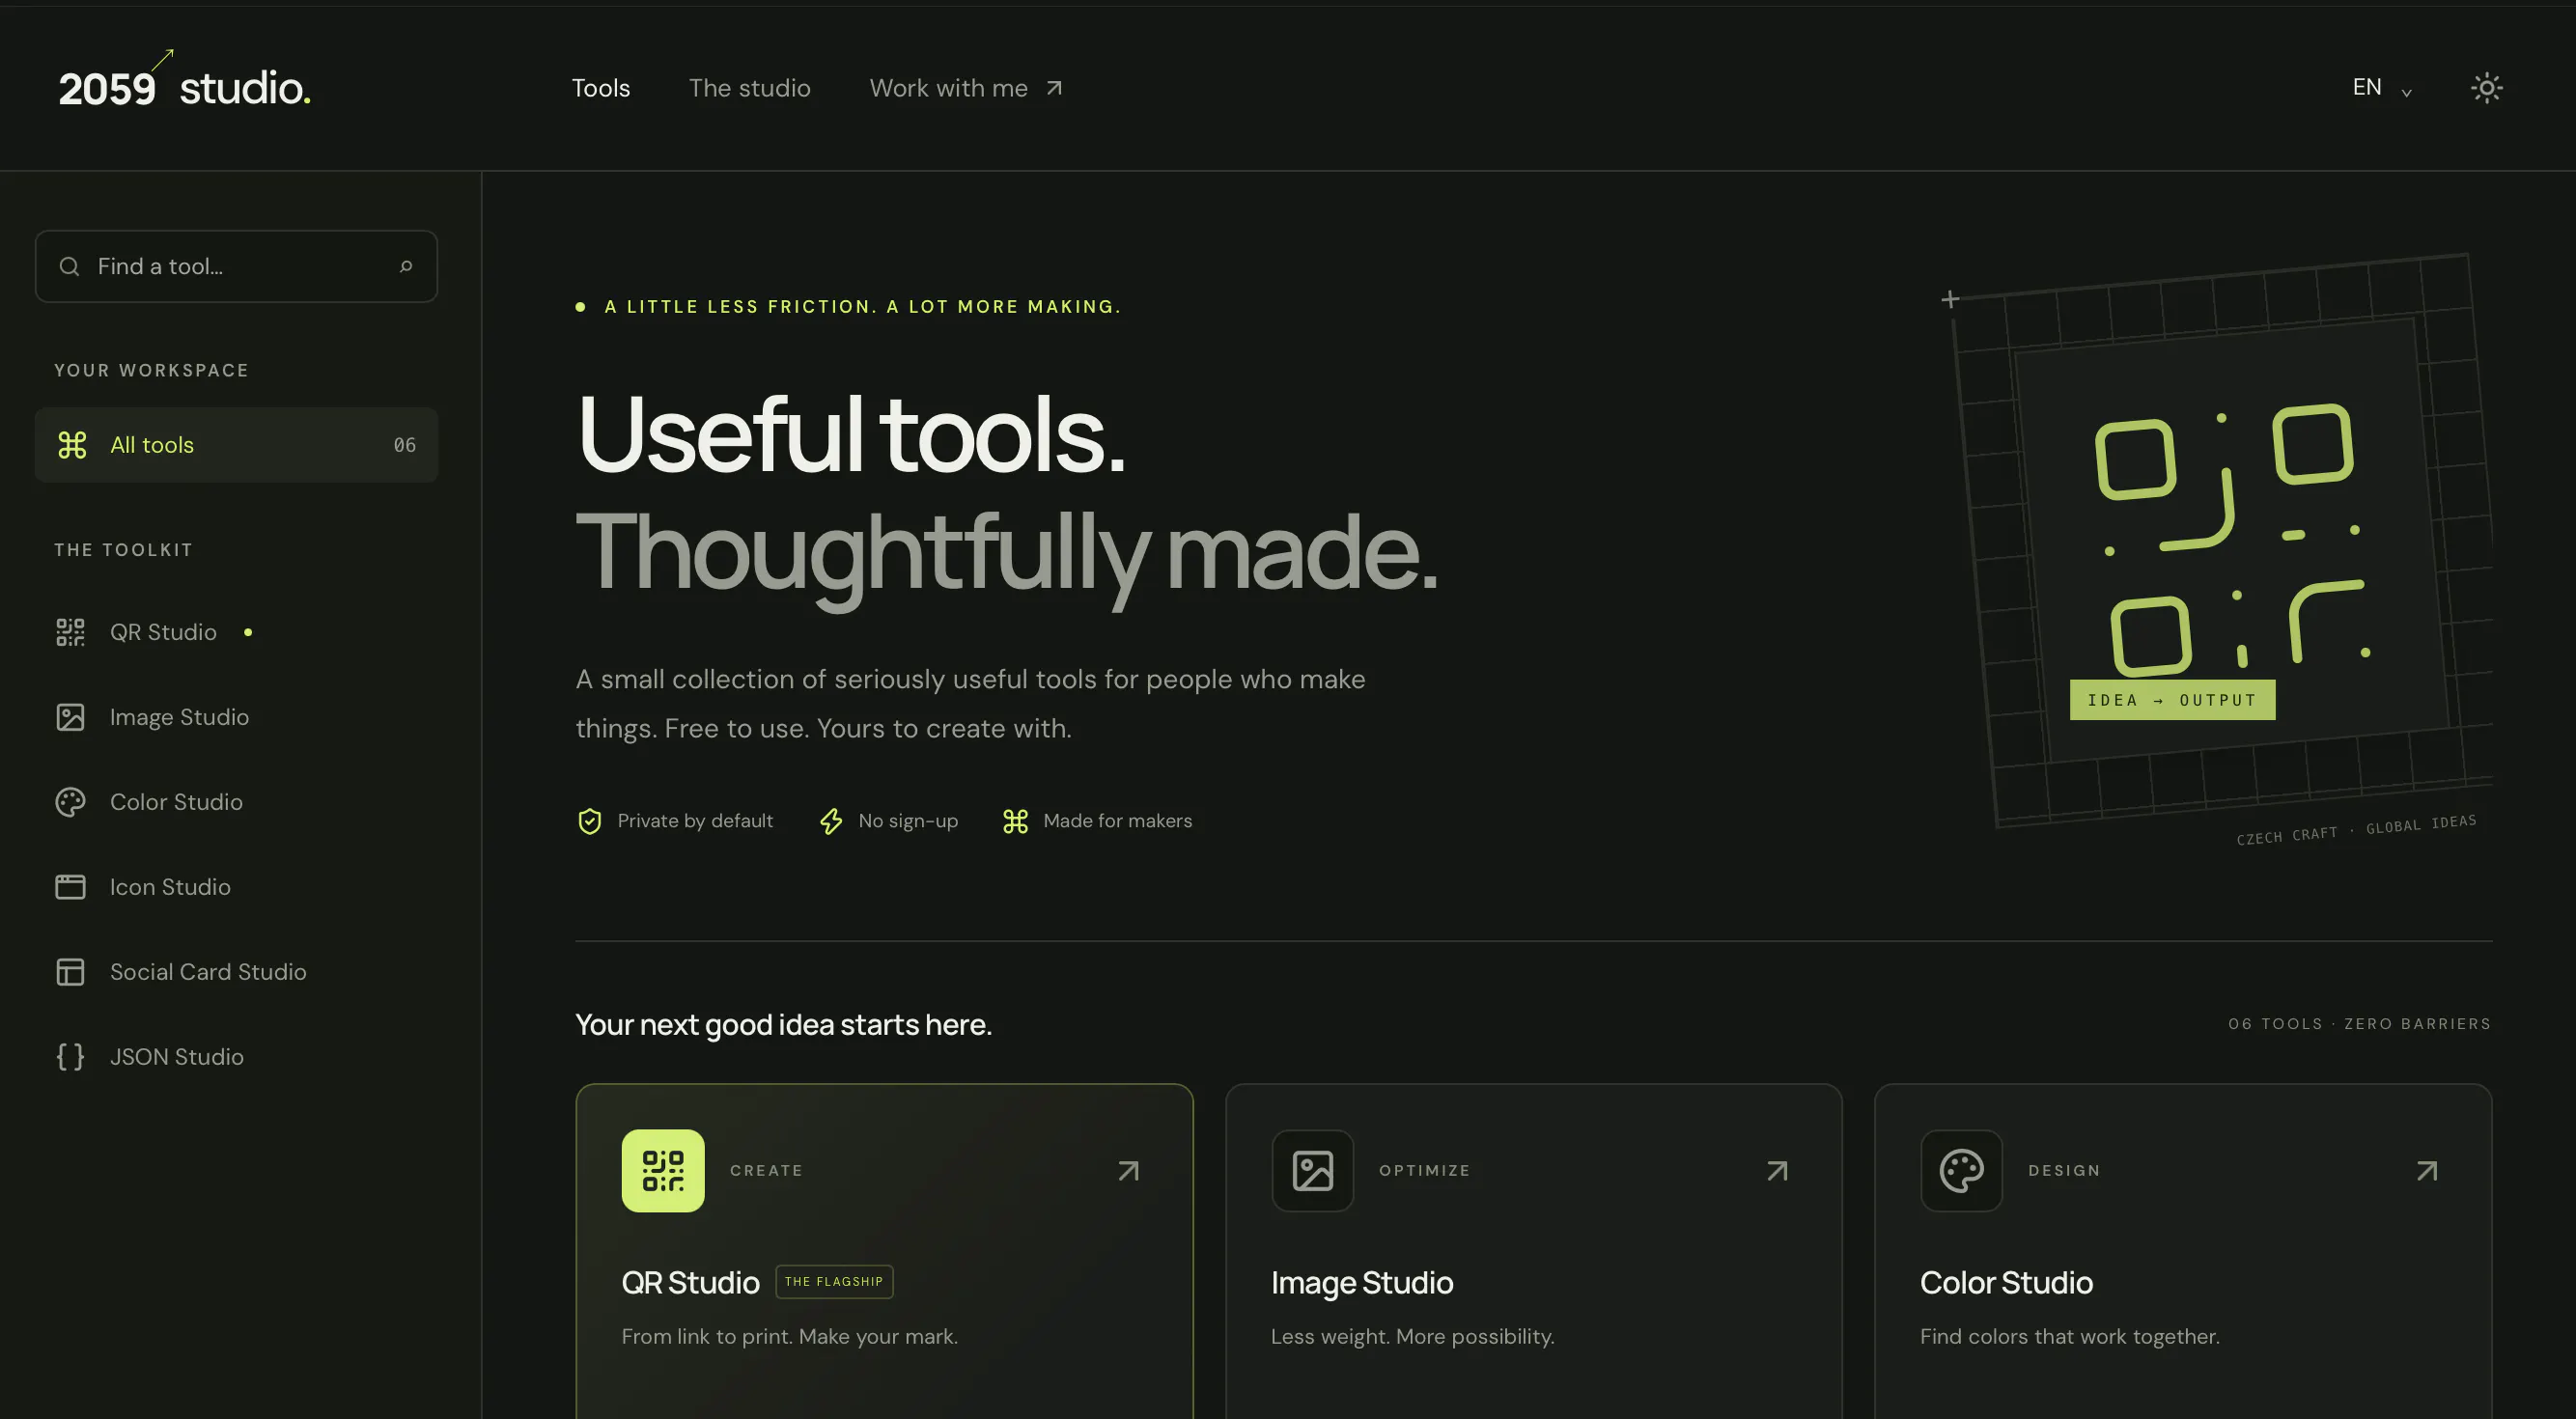Screen dimensions: 2576x1419
Task: Click the 06 count next to All tools
Action: pos(404,445)
